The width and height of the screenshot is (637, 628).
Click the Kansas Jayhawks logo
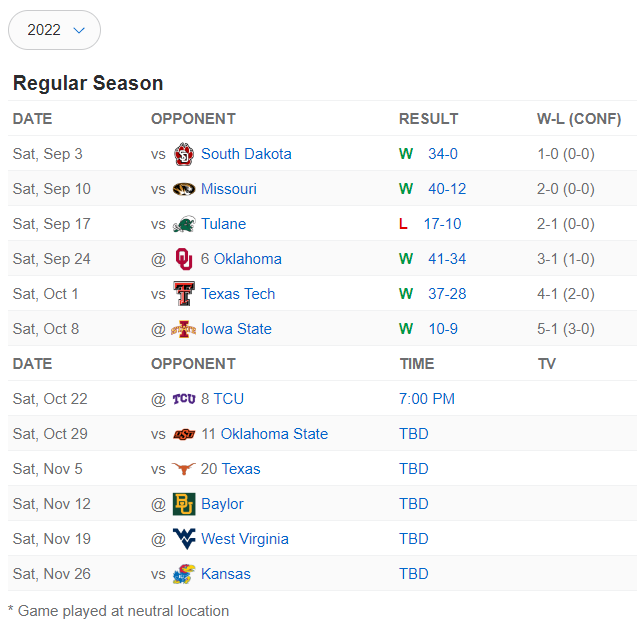tap(184, 574)
